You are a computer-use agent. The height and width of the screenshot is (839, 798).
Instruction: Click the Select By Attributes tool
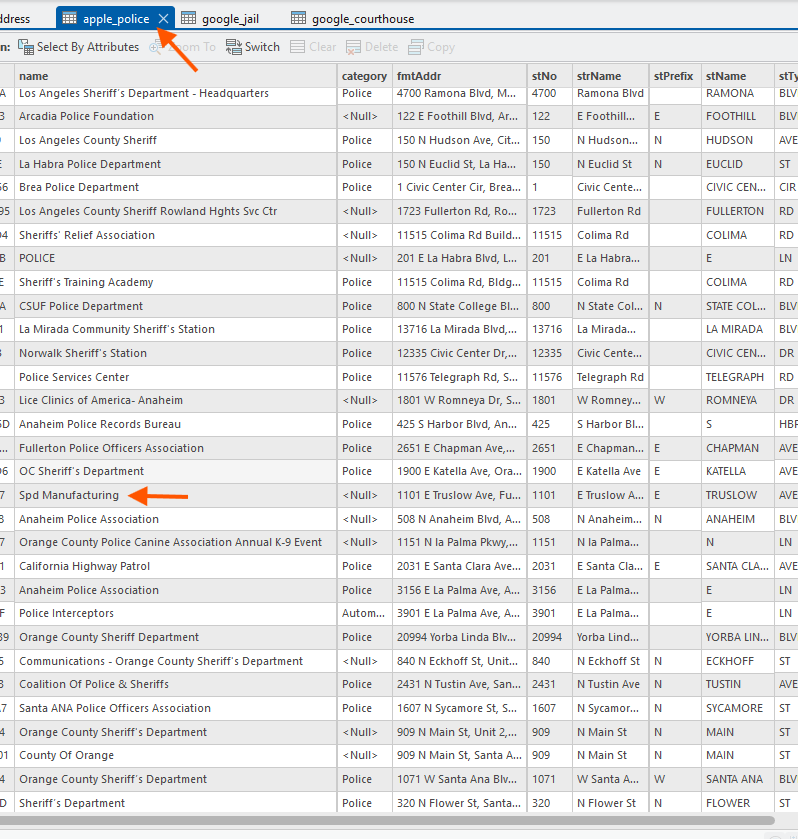78,47
